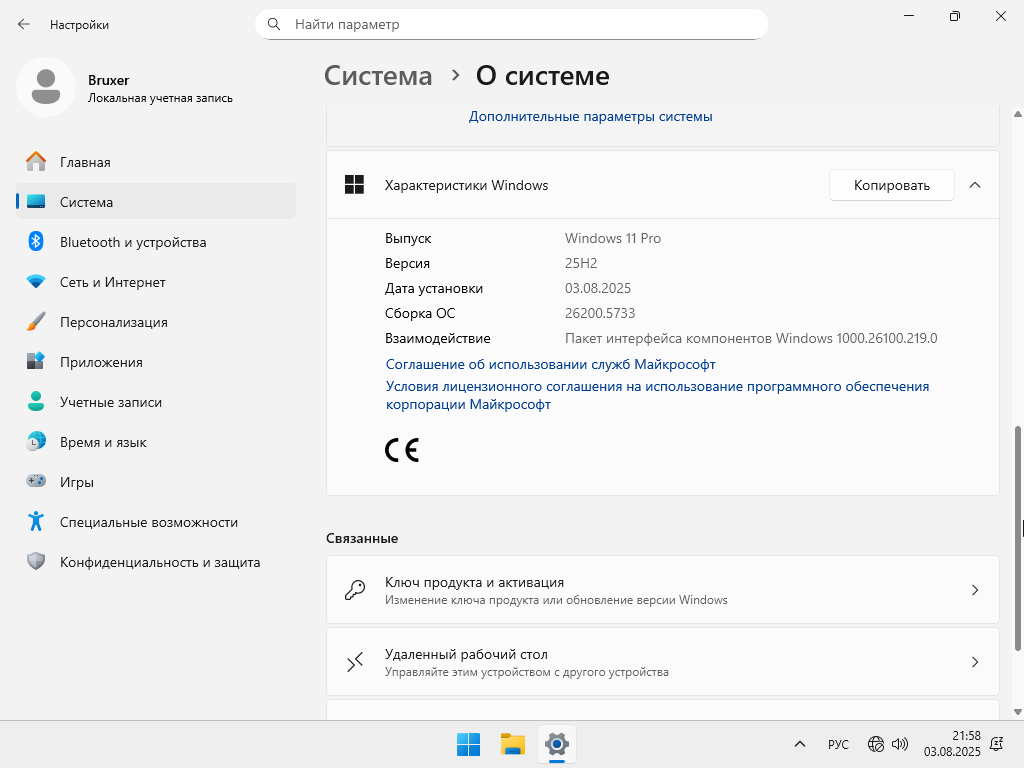Click the Специальные возможности accessibility icon
This screenshot has width=1024, height=768.
[36, 521]
